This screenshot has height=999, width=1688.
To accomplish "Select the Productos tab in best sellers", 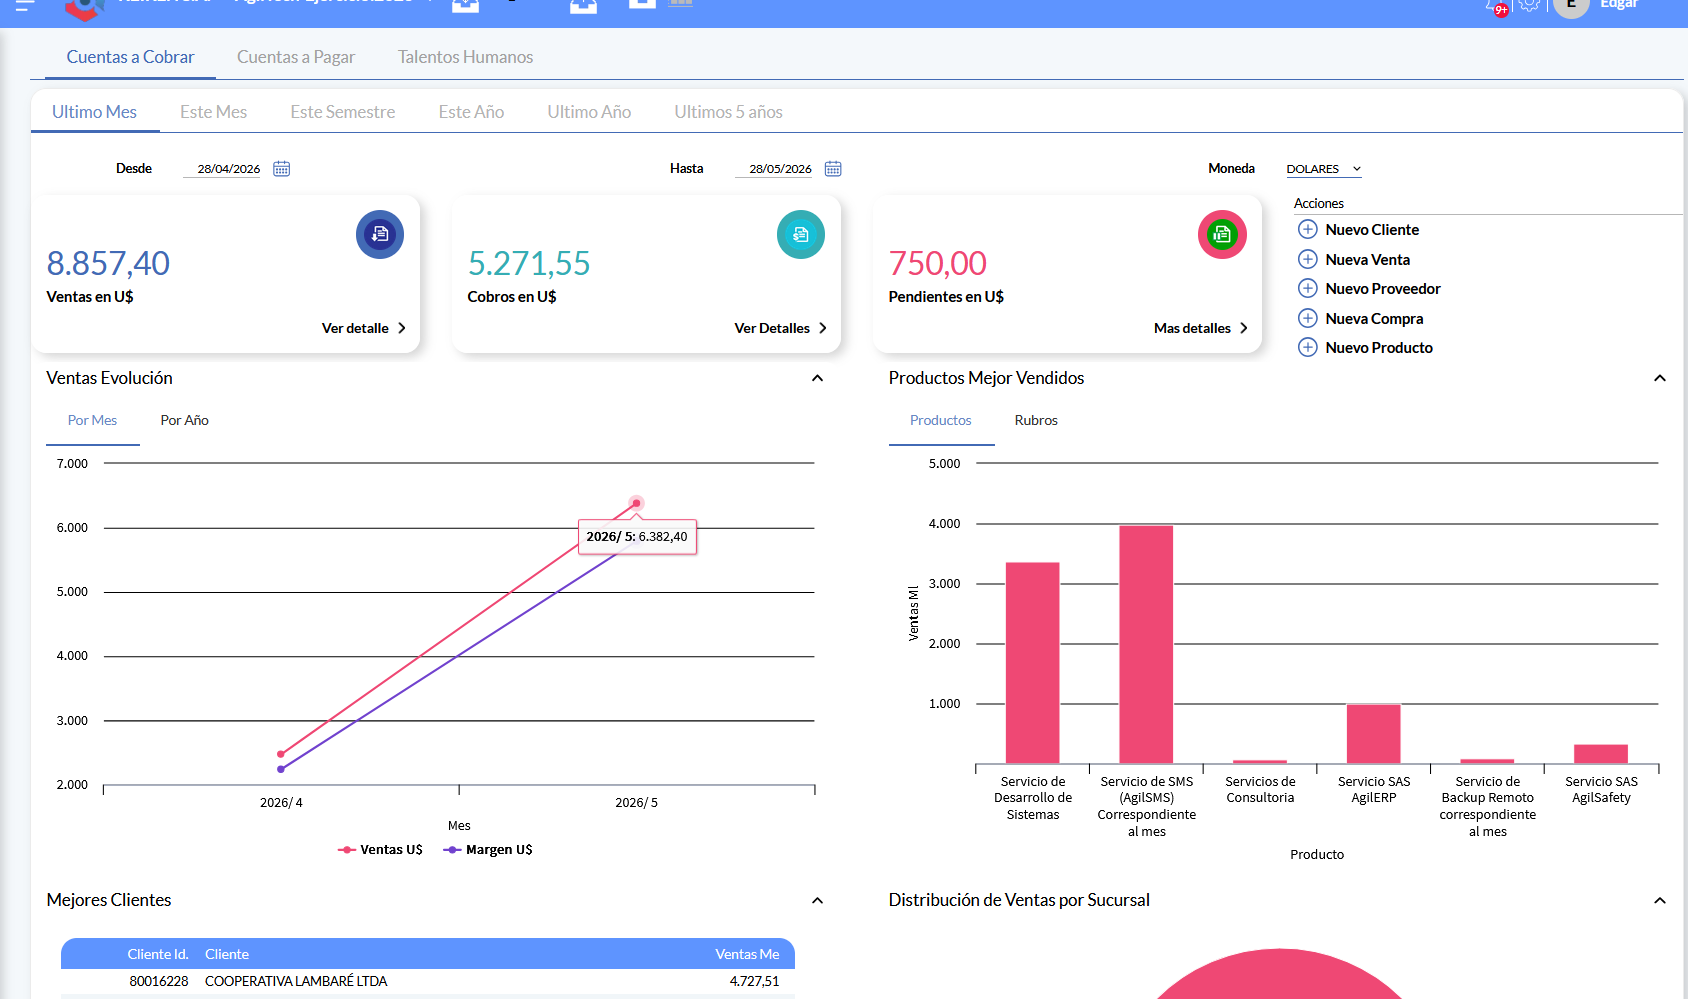I will 940,421.
